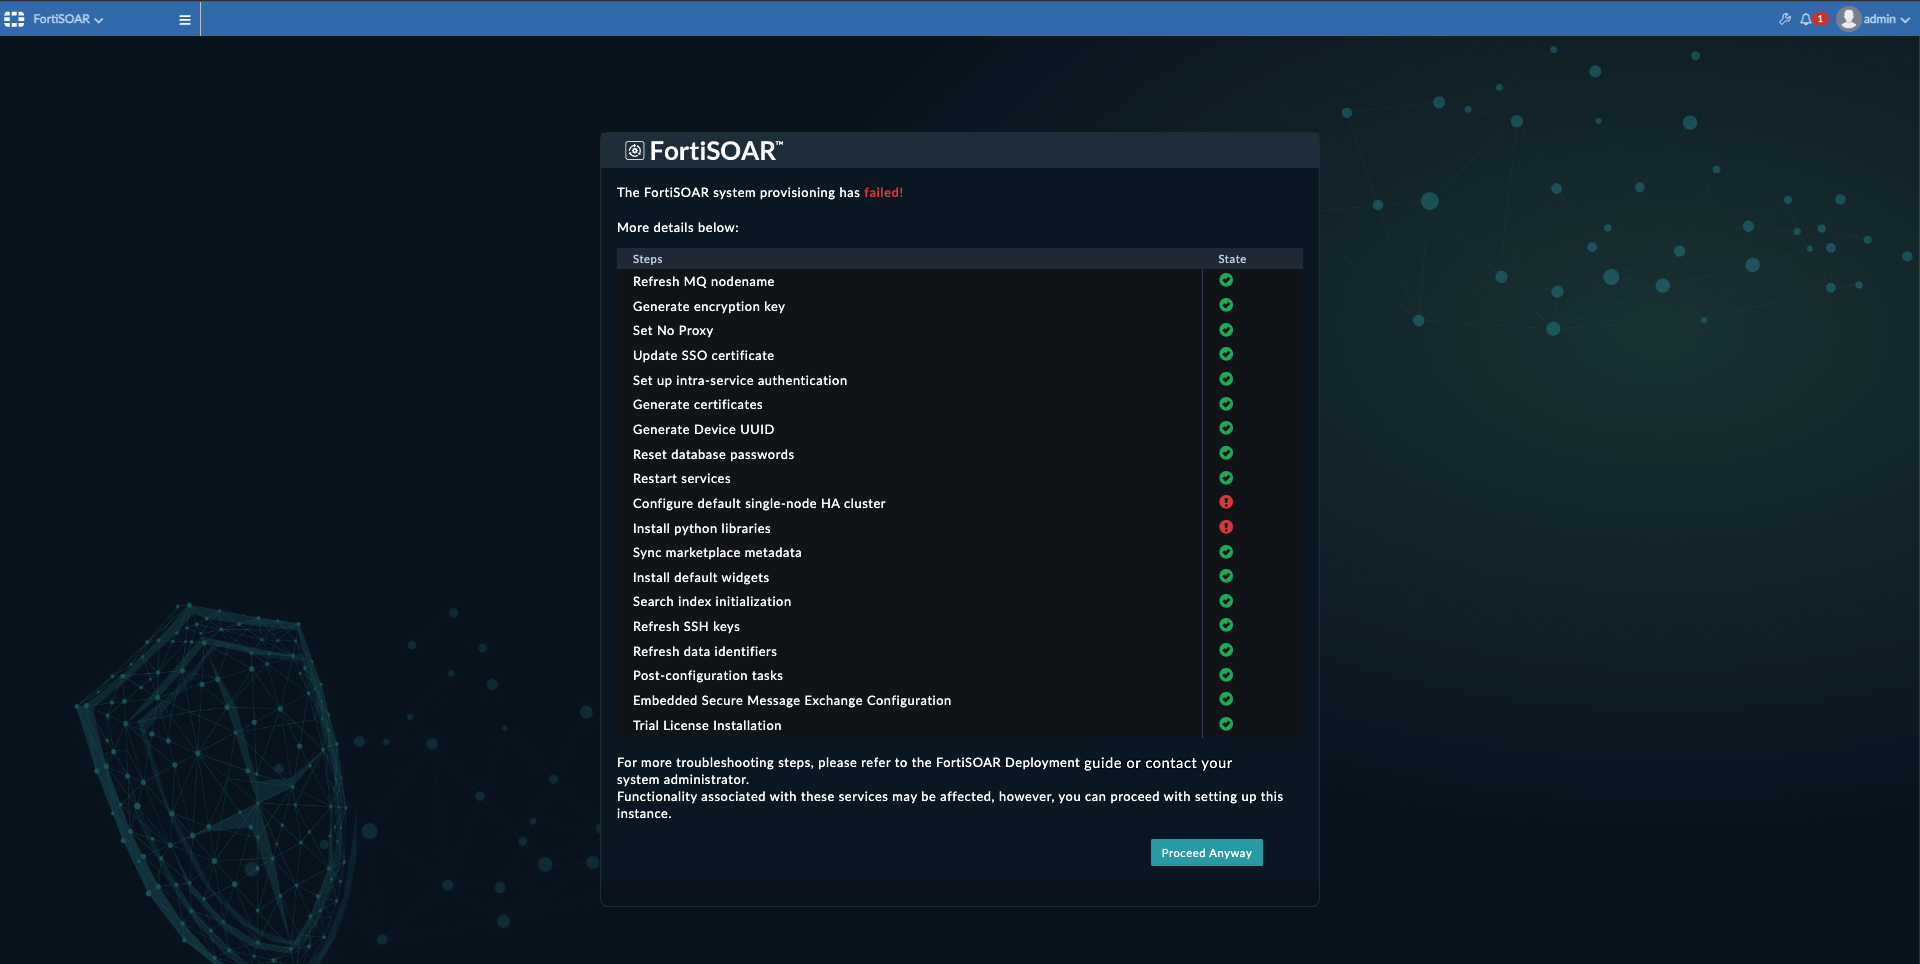This screenshot has height=964, width=1920.
Task: Click the admin user avatar
Action: 1849,19
